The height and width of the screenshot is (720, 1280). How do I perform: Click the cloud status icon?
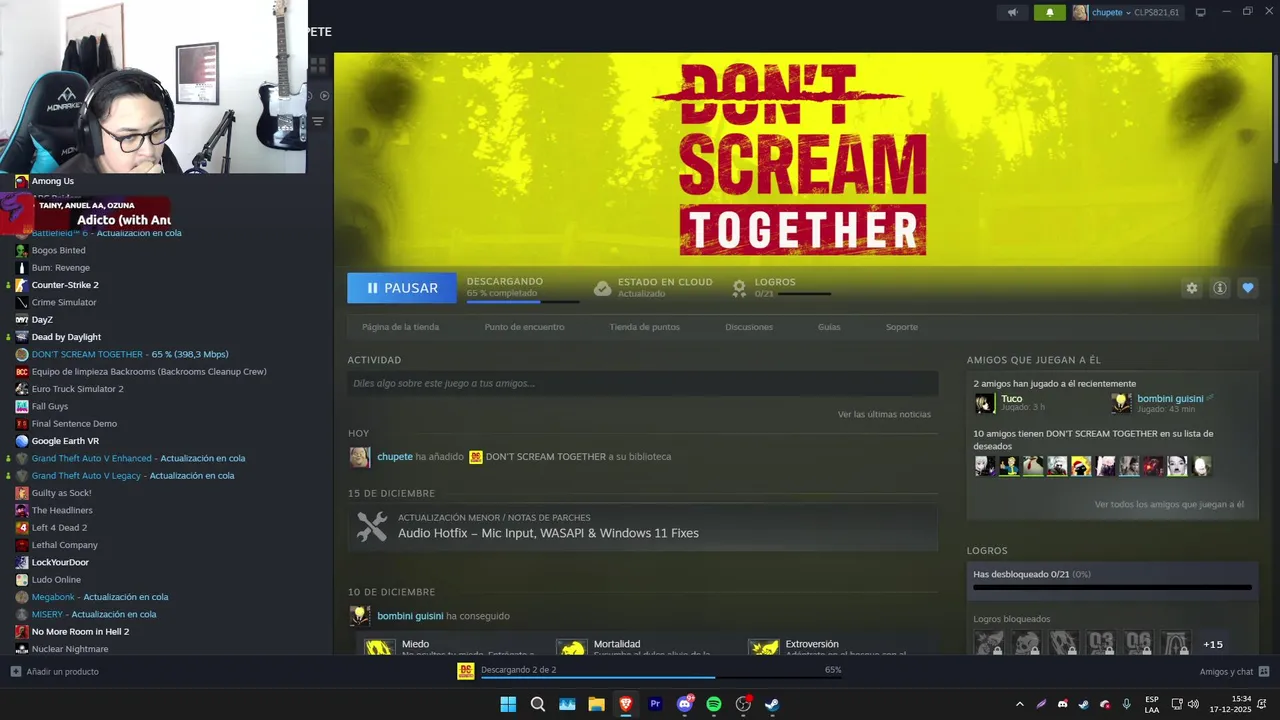pyautogui.click(x=602, y=288)
